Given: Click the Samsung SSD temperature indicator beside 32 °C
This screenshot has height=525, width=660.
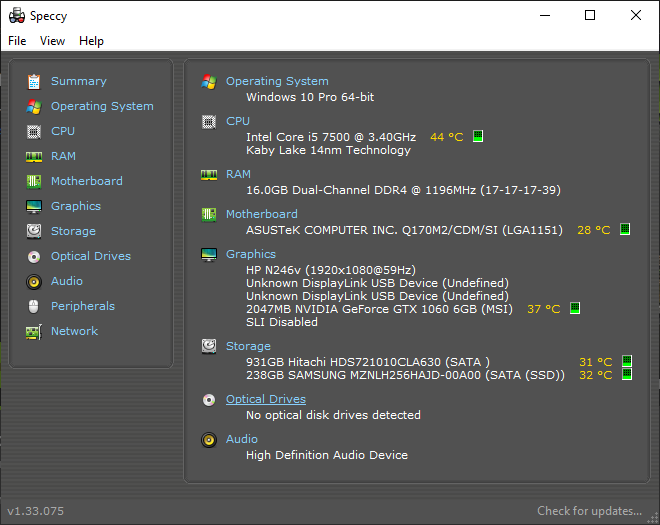Looking at the screenshot, I should (x=627, y=374).
